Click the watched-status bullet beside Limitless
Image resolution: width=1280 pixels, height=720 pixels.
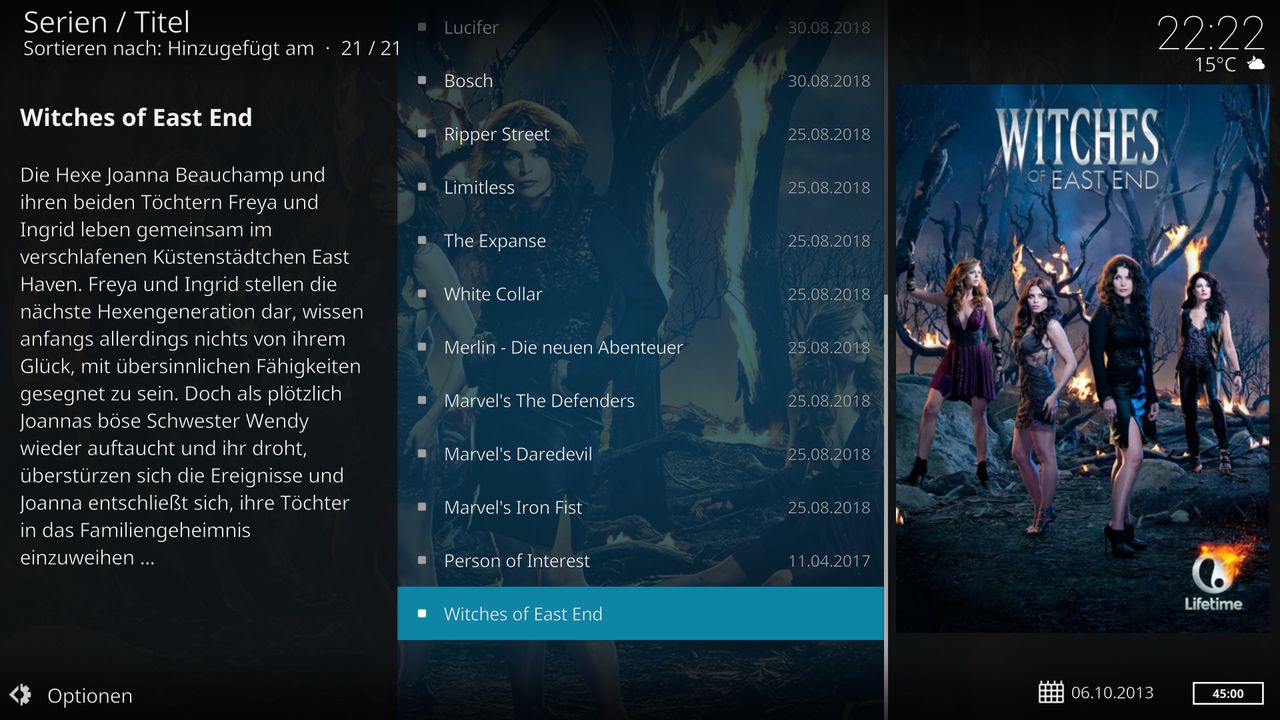(422, 187)
